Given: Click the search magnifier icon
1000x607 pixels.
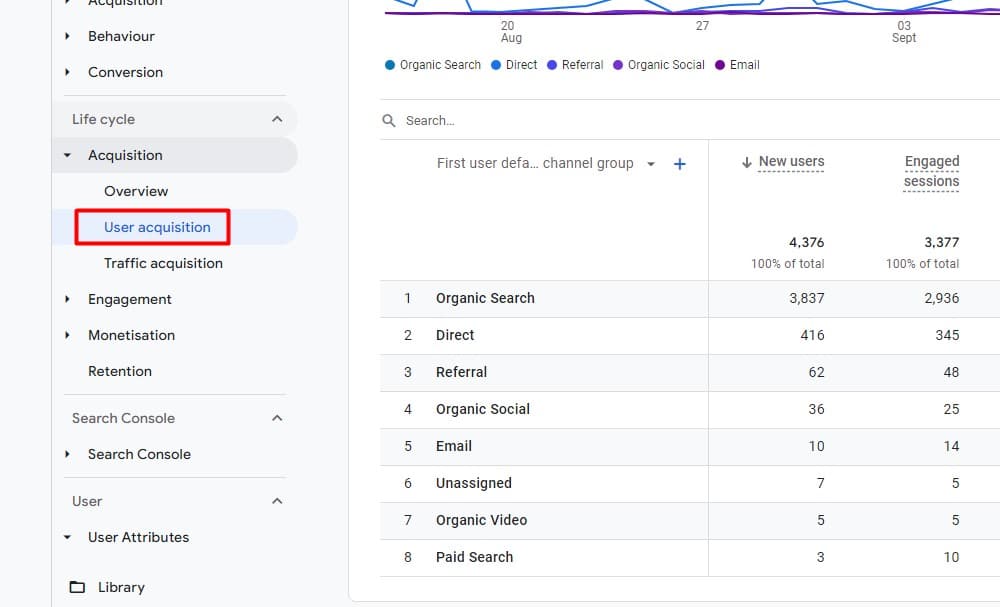Looking at the screenshot, I should click(x=389, y=120).
